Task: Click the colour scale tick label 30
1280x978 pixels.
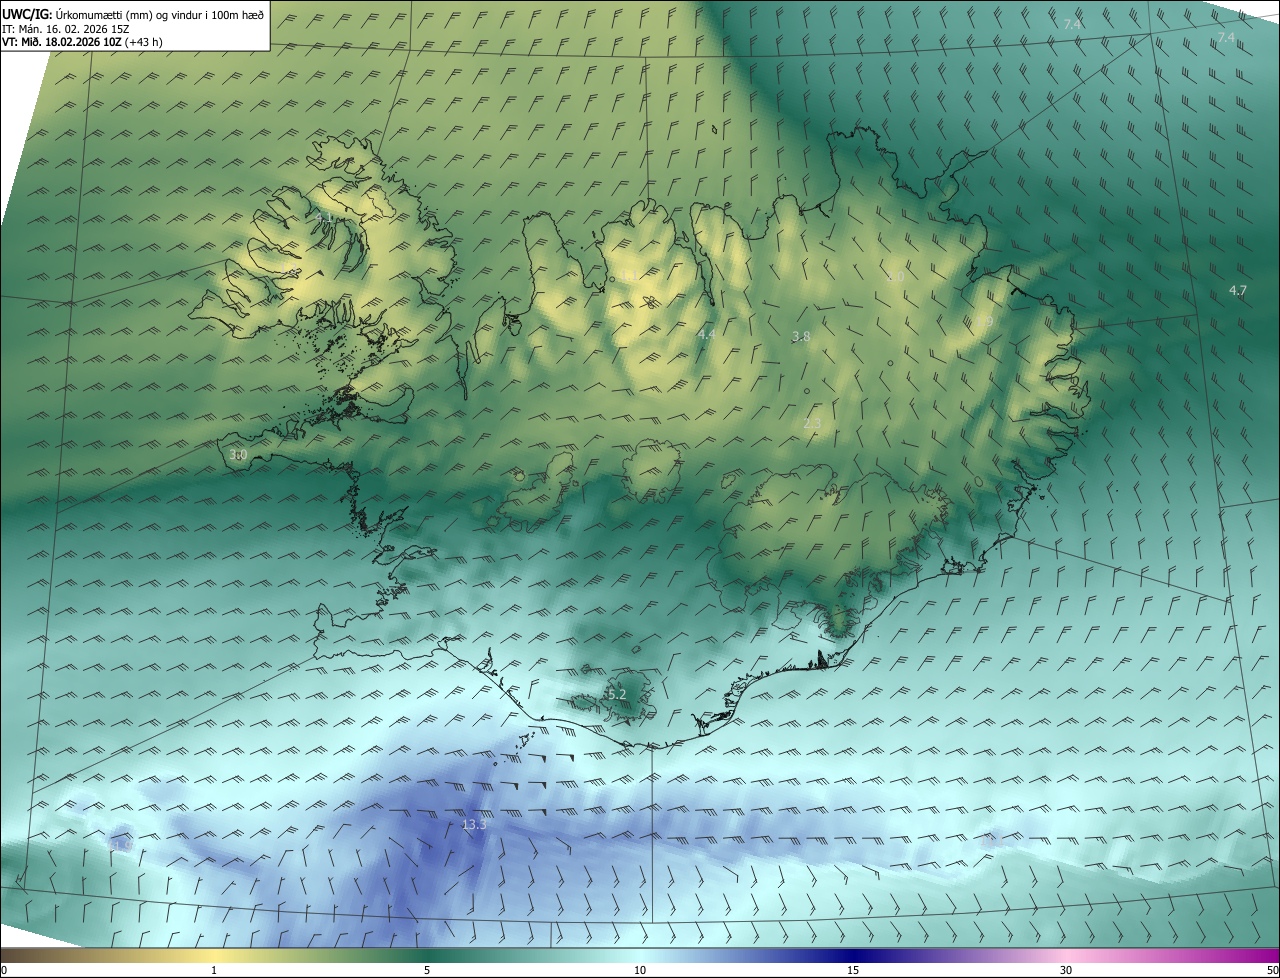Action: (x=1066, y=970)
